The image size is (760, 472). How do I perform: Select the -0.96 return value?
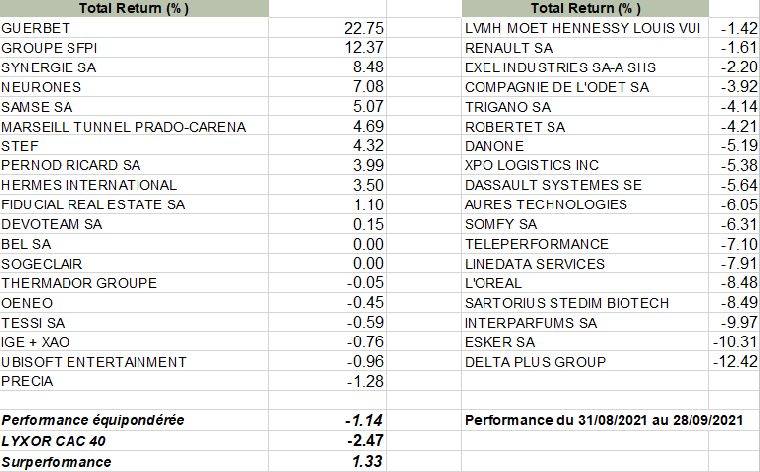365,362
